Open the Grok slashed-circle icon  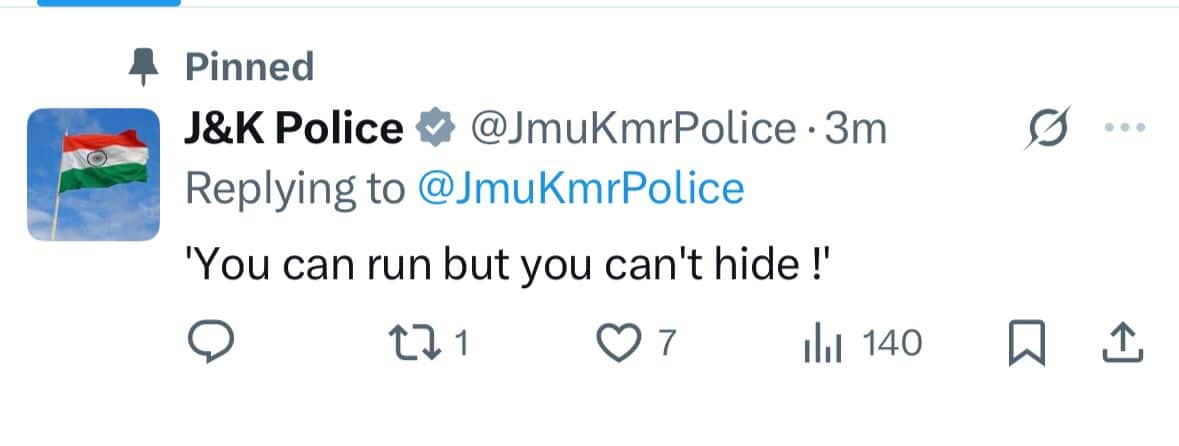(1046, 129)
